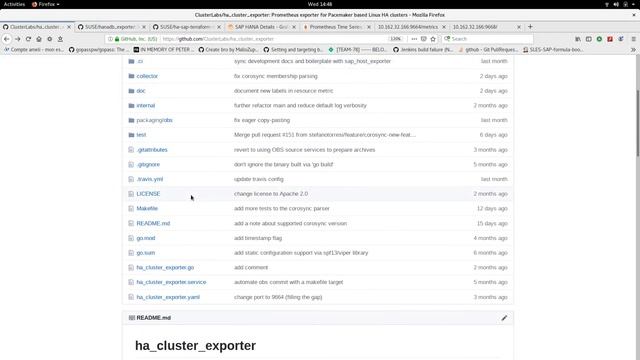Switch to the Prometheus Time Series tab

(337, 27)
